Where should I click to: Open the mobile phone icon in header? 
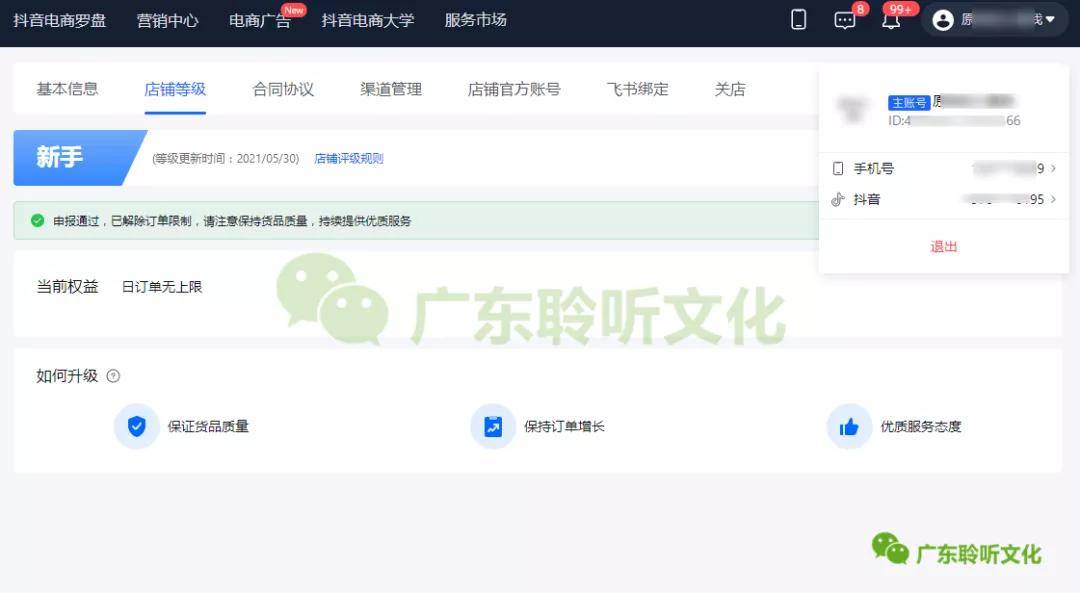(798, 19)
